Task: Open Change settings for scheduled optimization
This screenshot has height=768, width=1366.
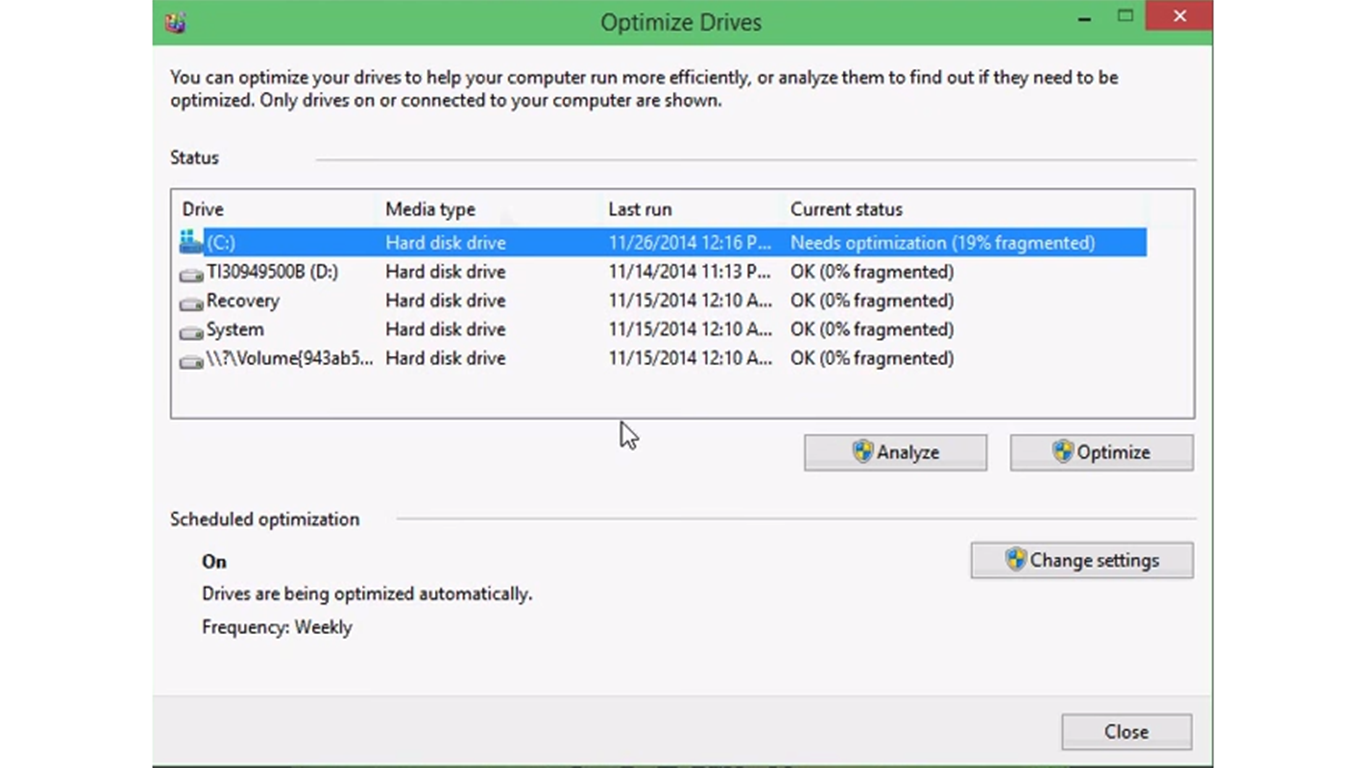Action: point(1082,560)
